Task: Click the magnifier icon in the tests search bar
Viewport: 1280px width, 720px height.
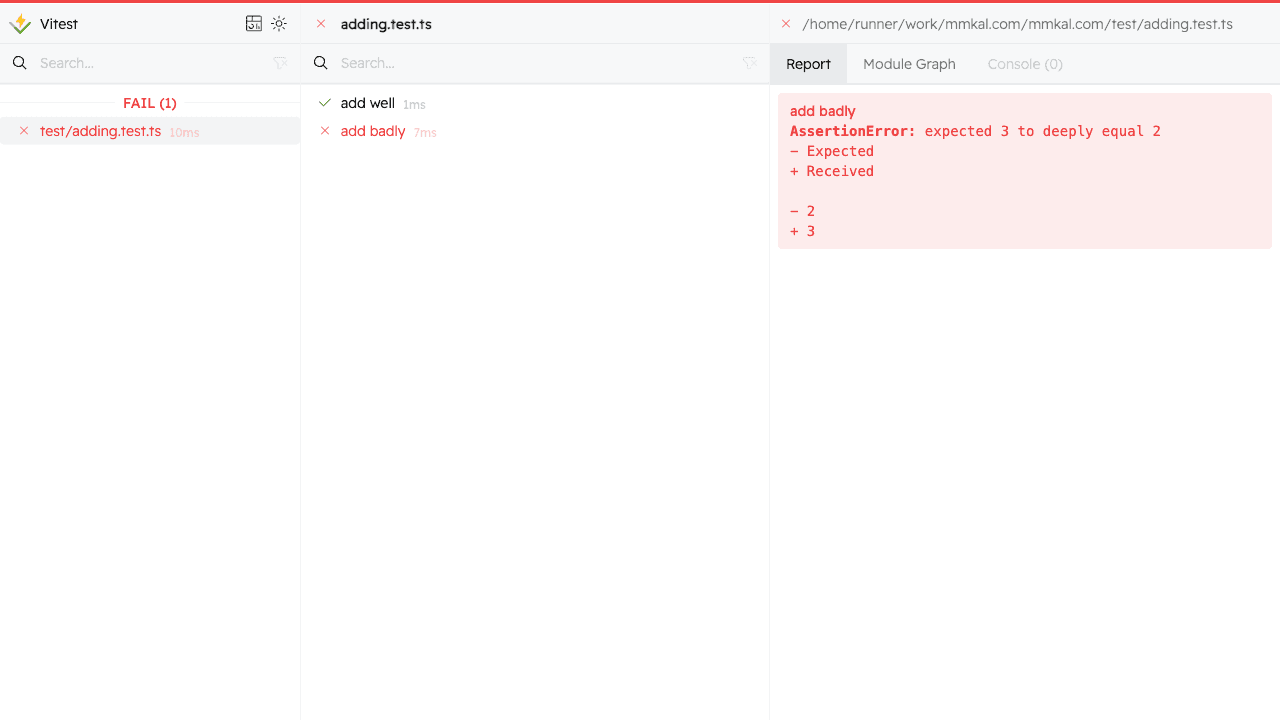Action: 321,63
